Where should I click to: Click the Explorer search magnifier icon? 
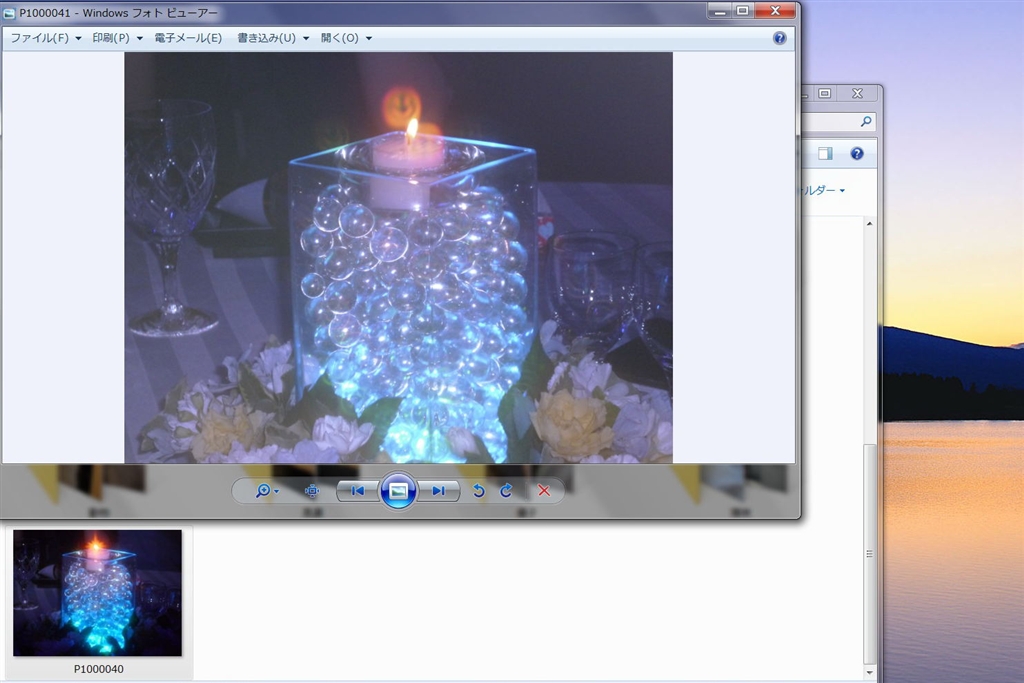click(866, 121)
